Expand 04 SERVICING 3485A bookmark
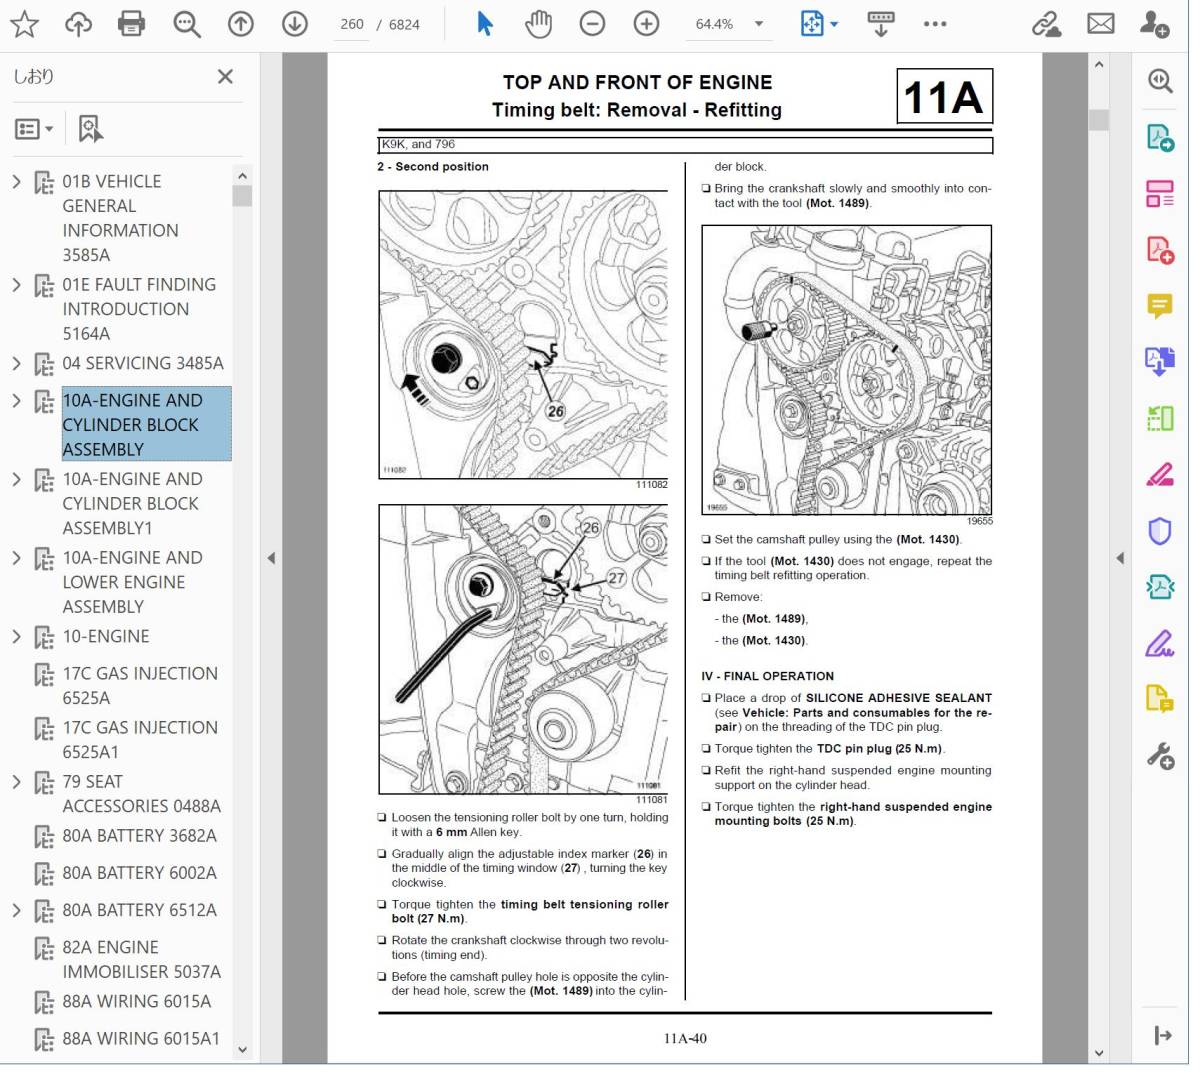The height and width of the screenshot is (1079, 1200). tap(16, 364)
